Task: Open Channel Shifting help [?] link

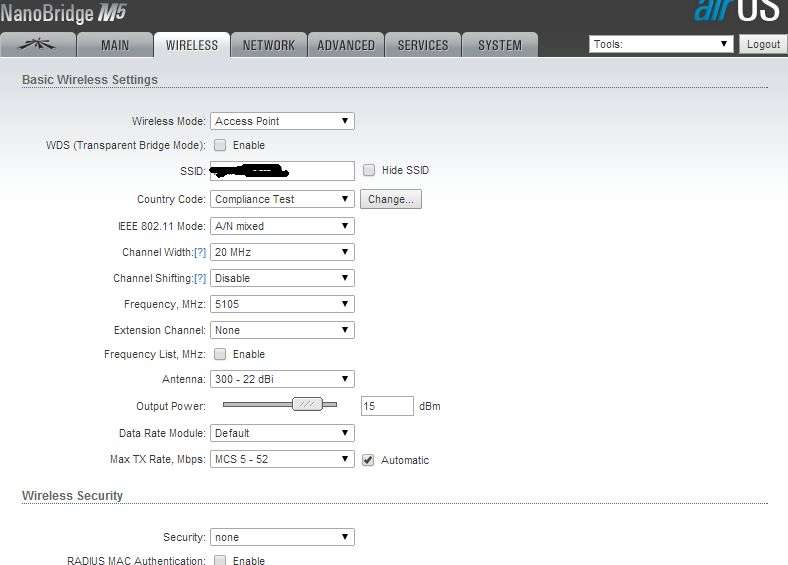Action: pyautogui.click(x=200, y=278)
